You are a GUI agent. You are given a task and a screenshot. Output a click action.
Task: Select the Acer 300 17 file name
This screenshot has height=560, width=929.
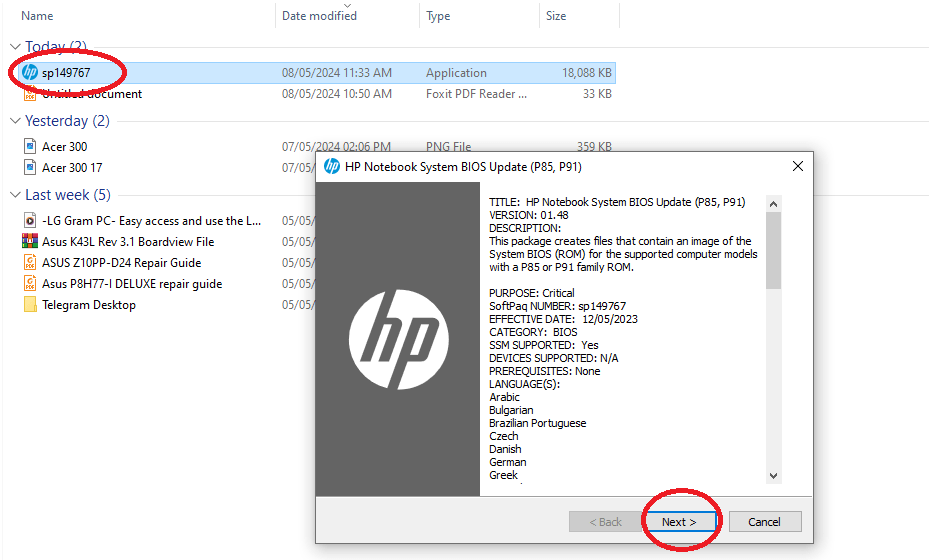(x=72, y=168)
